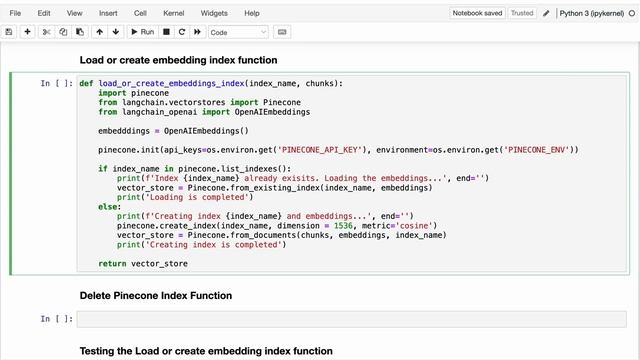Click the 'def load_or_create_embeddings_index' line

click(x=211, y=83)
